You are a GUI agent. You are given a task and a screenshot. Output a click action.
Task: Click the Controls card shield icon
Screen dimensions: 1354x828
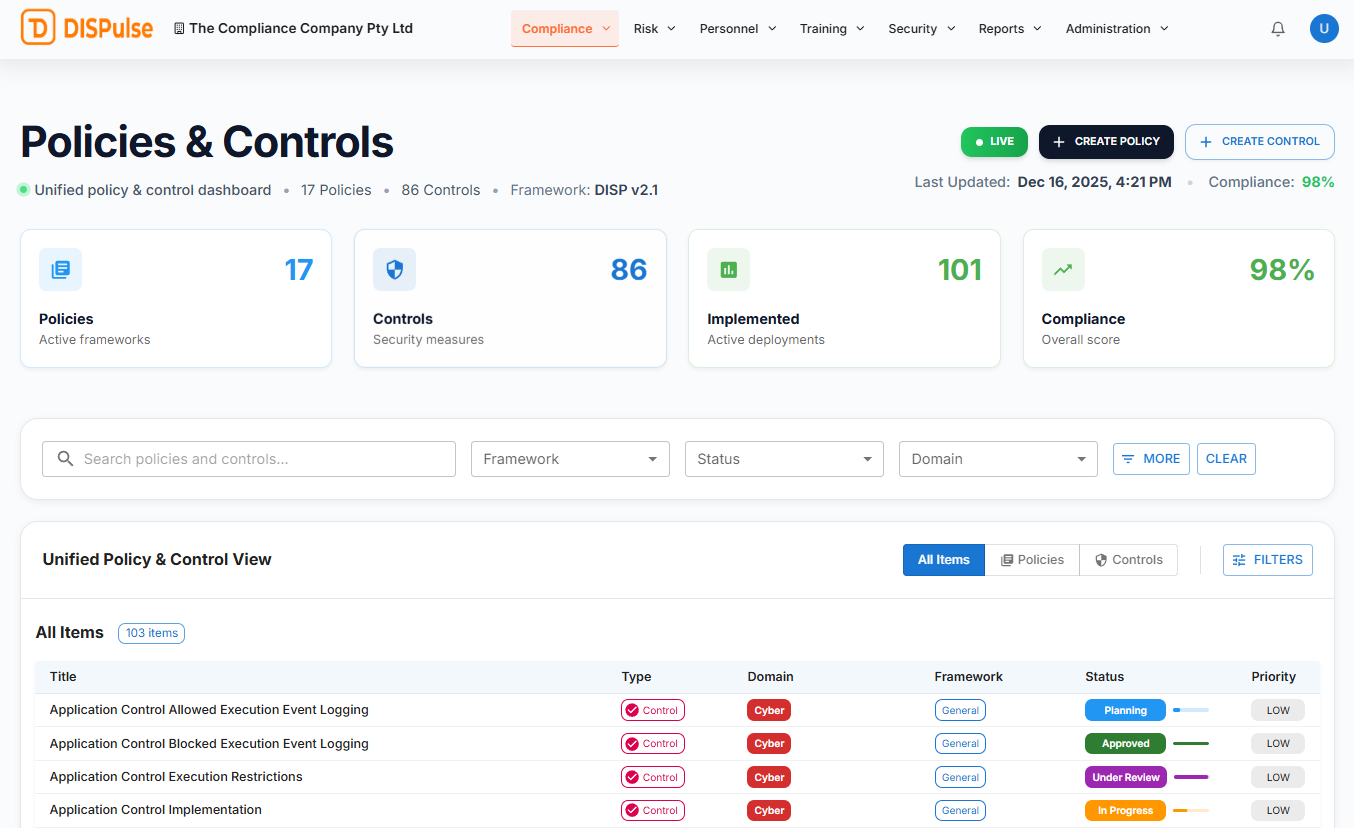395,270
